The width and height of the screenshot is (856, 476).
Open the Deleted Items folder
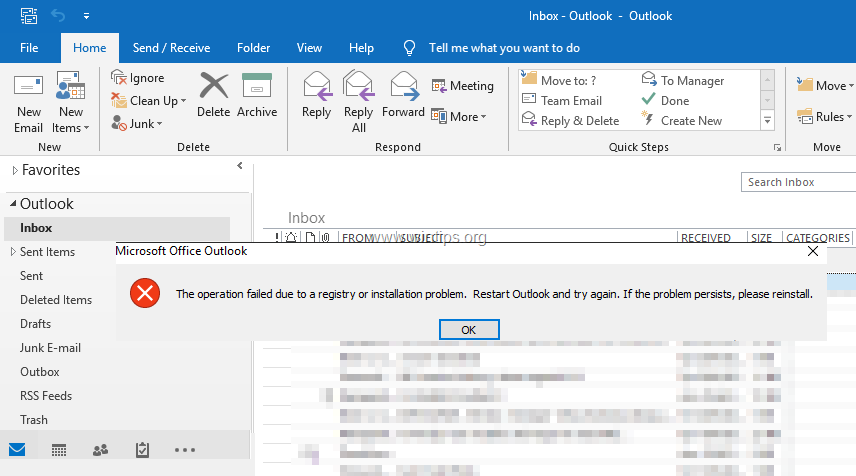56,300
